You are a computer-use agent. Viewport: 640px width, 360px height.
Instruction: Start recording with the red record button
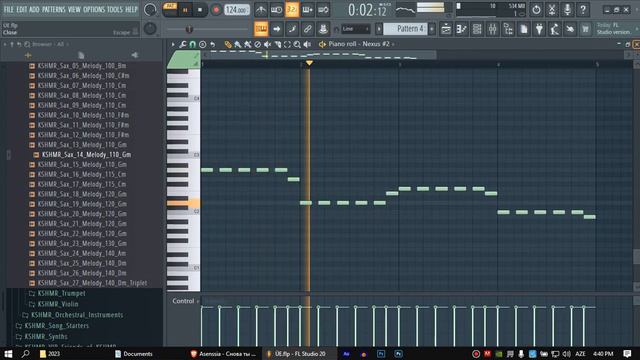pyautogui.click(x=216, y=10)
